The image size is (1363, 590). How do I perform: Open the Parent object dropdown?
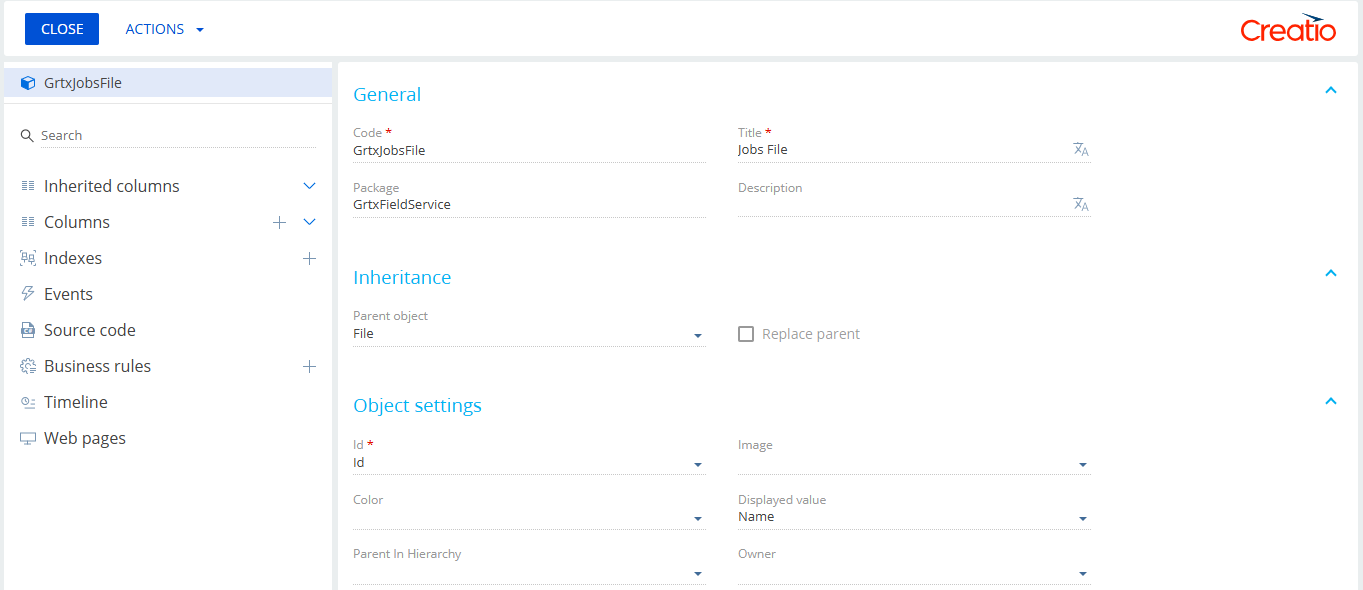(x=698, y=335)
